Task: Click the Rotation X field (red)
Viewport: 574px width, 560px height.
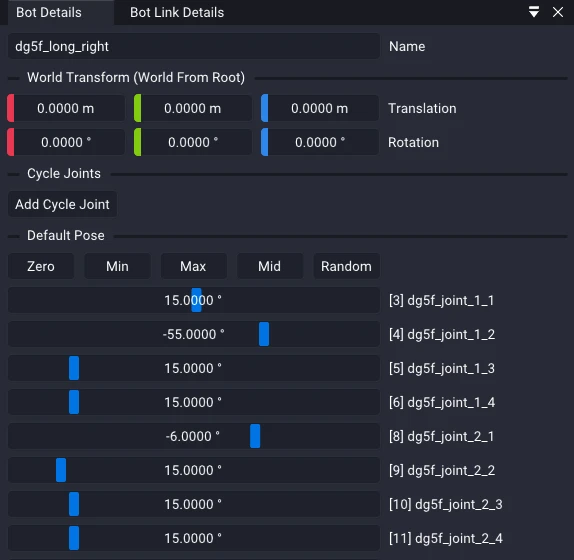Action: tap(66, 142)
